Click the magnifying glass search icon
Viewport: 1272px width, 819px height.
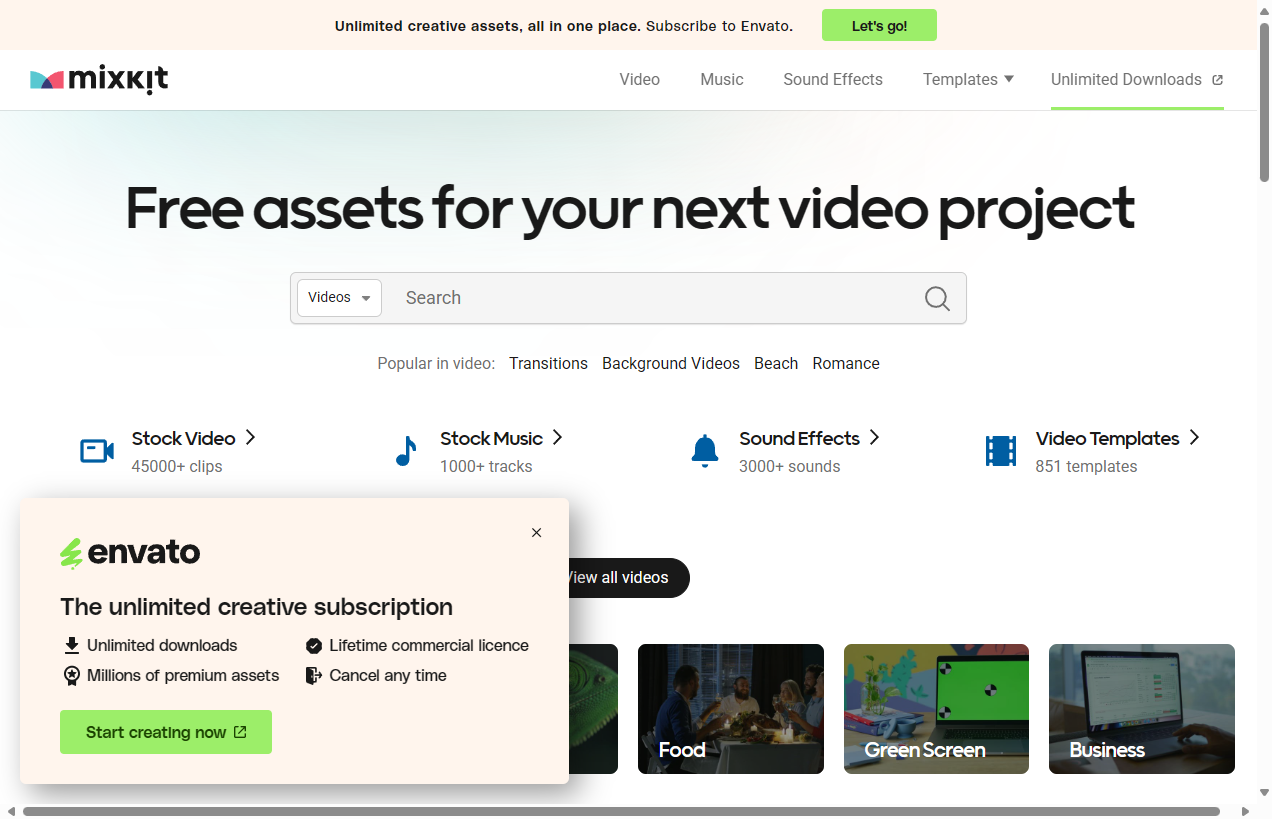[937, 298]
